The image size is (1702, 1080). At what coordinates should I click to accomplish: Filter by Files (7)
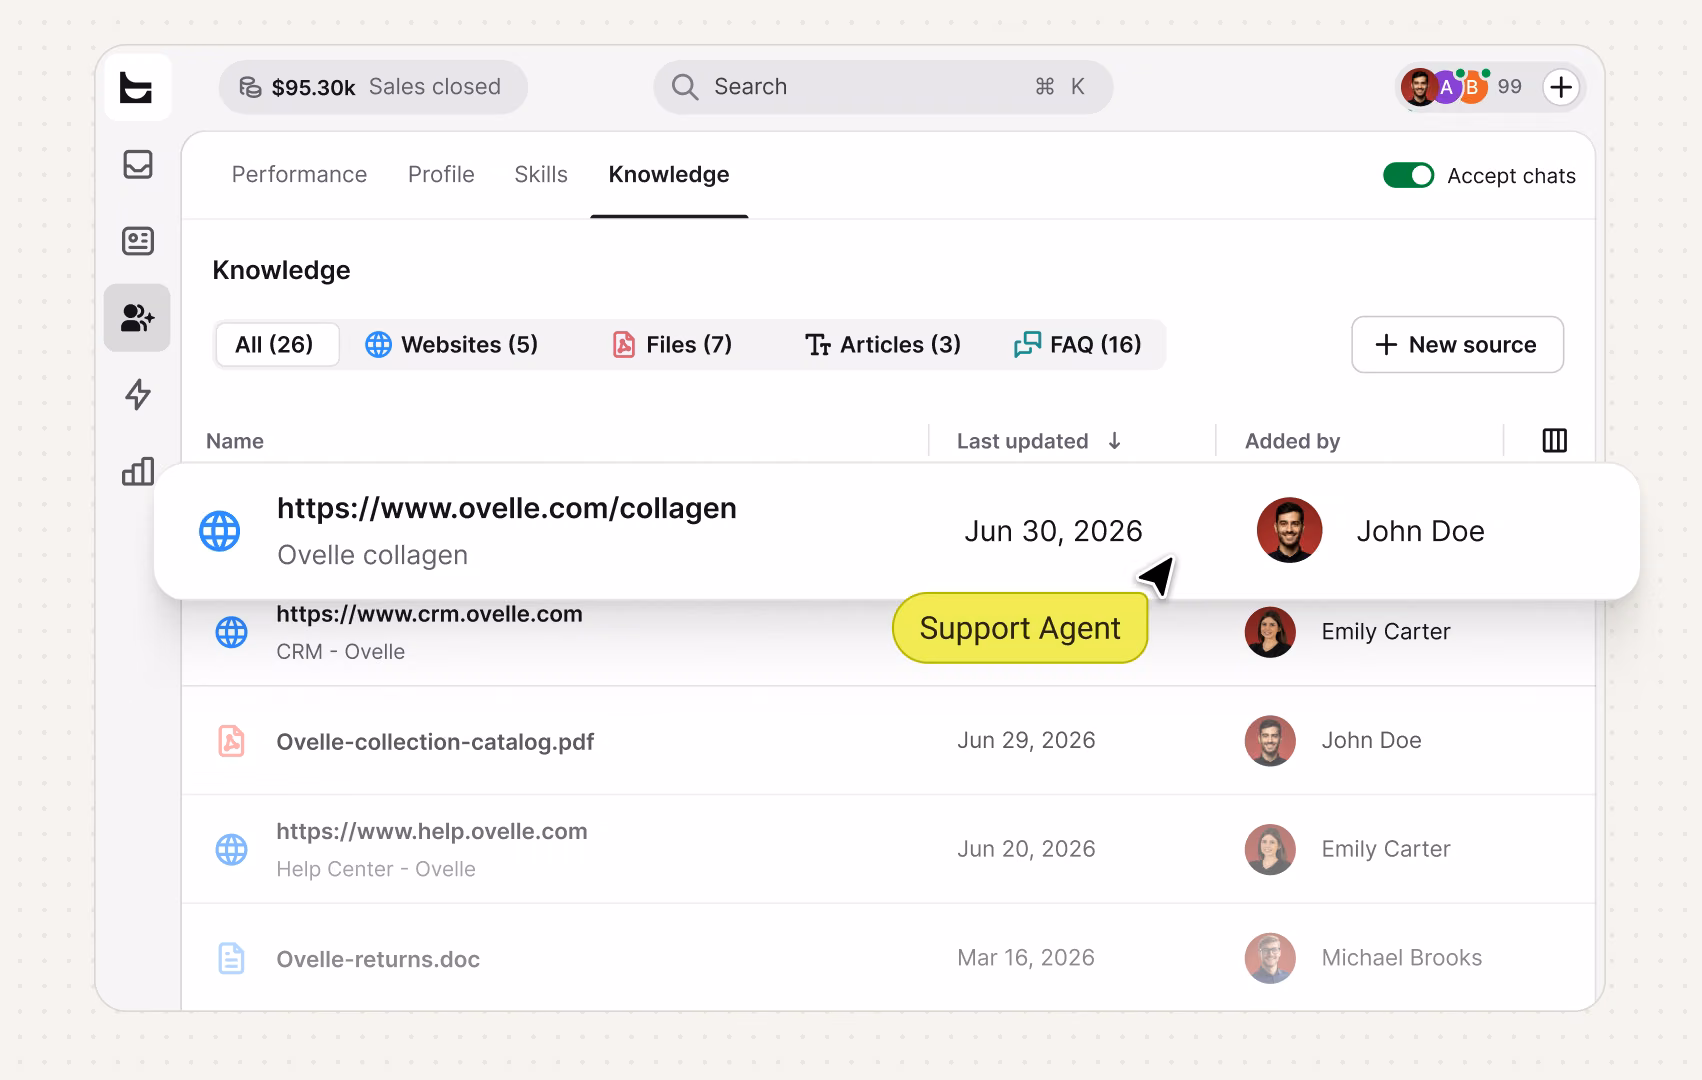pos(672,344)
